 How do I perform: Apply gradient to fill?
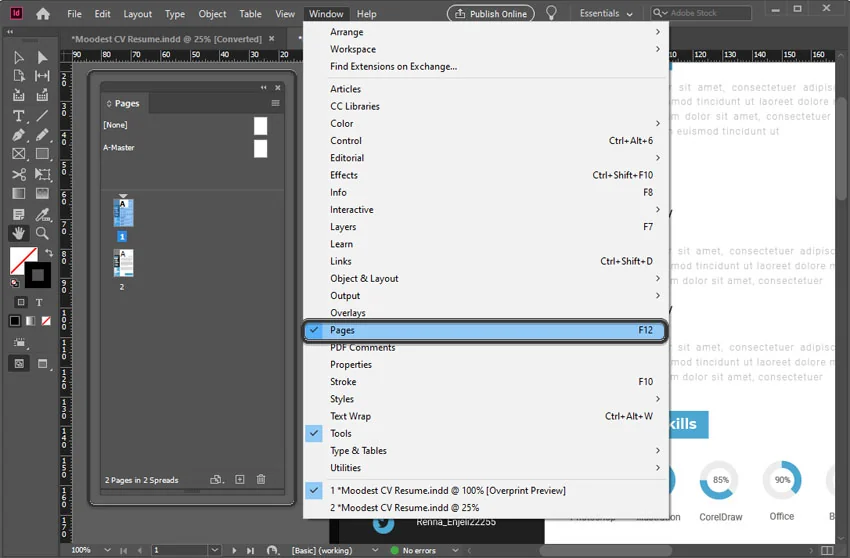(x=31, y=321)
